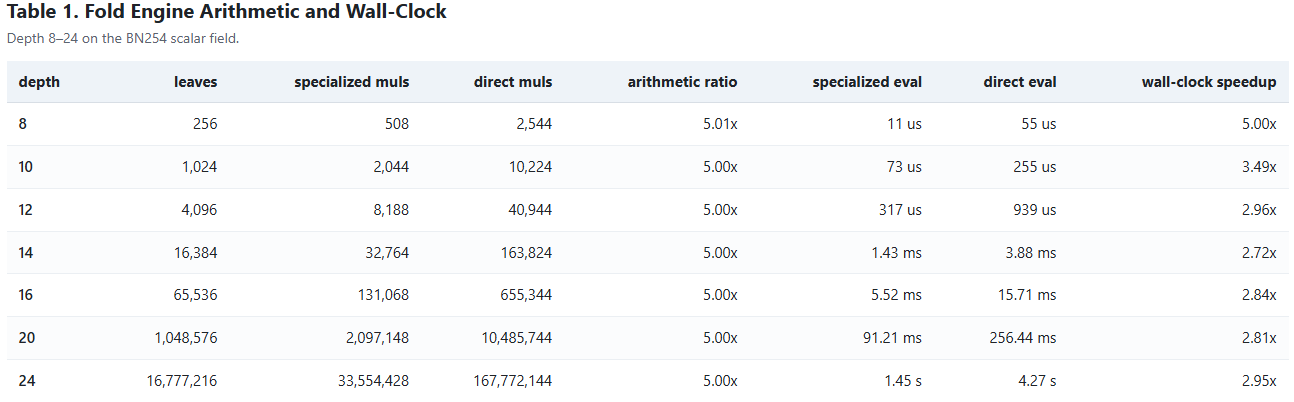The height and width of the screenshot is (402, 1294).
Task: Select the "direct muls" column header
Action: [512, 82]
